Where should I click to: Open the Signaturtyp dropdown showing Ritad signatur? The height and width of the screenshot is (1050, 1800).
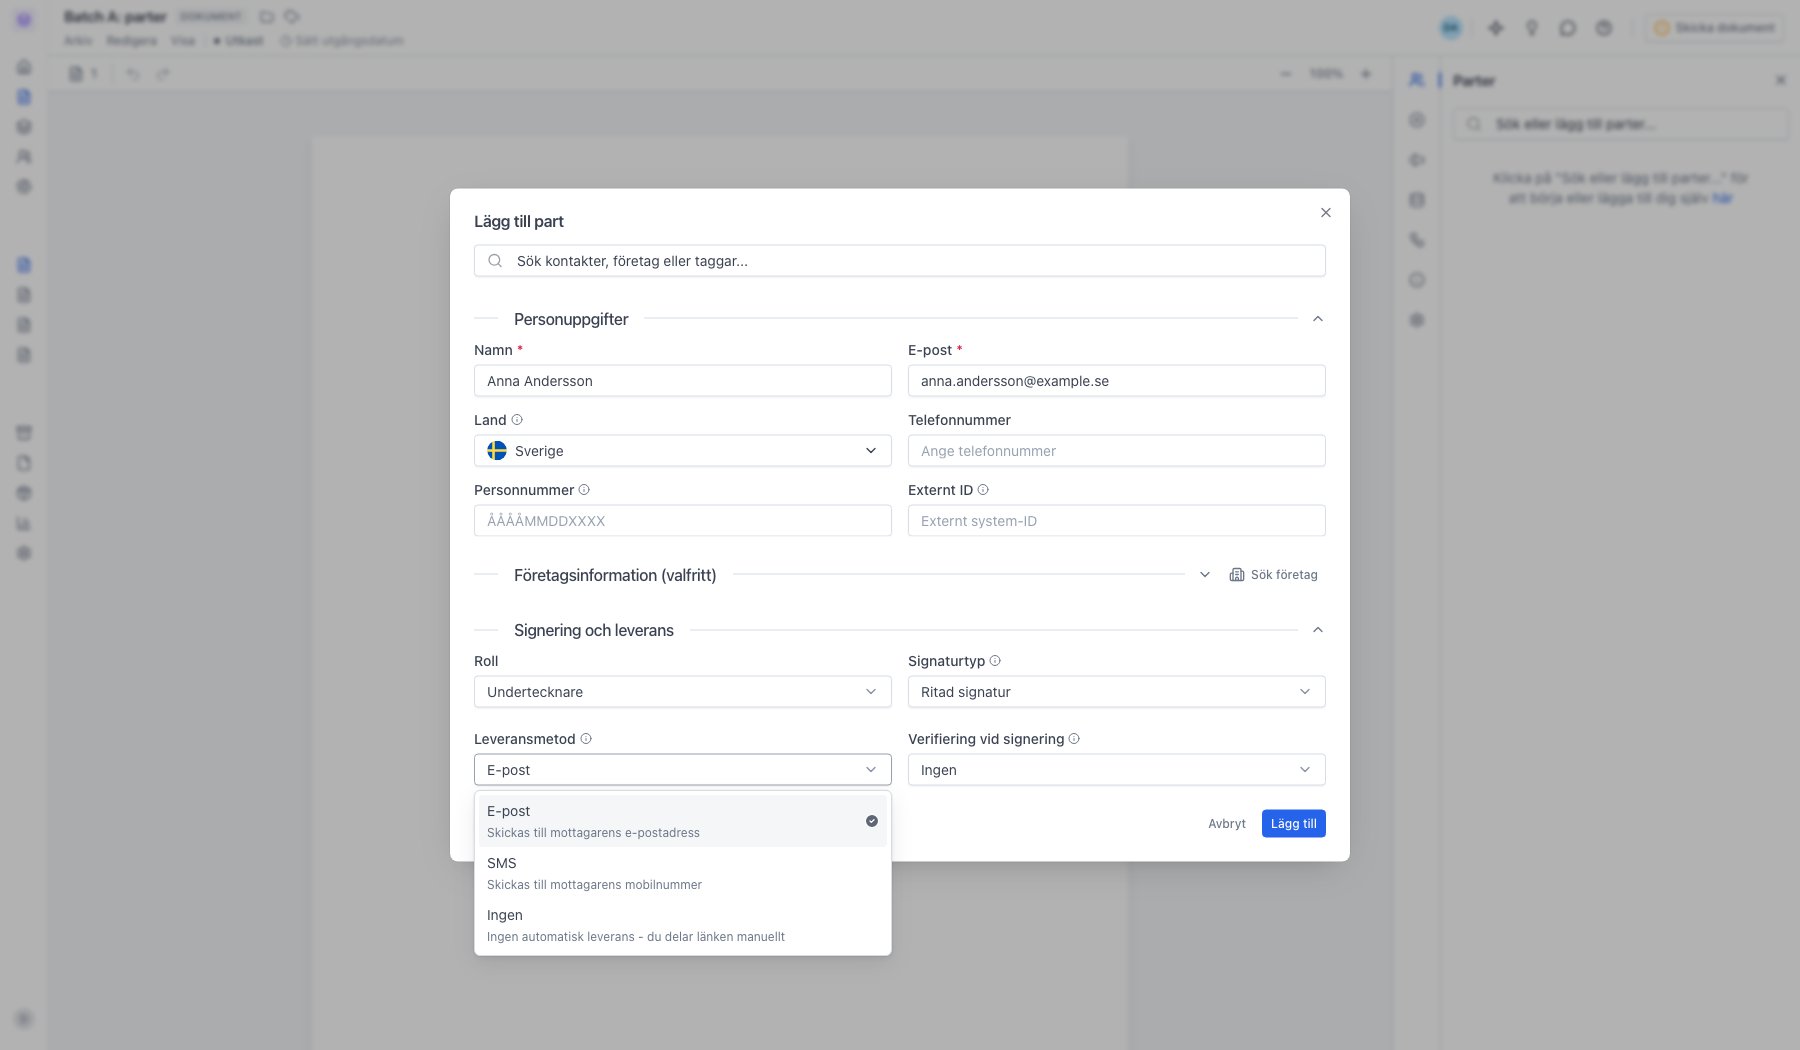point(1117,692)
